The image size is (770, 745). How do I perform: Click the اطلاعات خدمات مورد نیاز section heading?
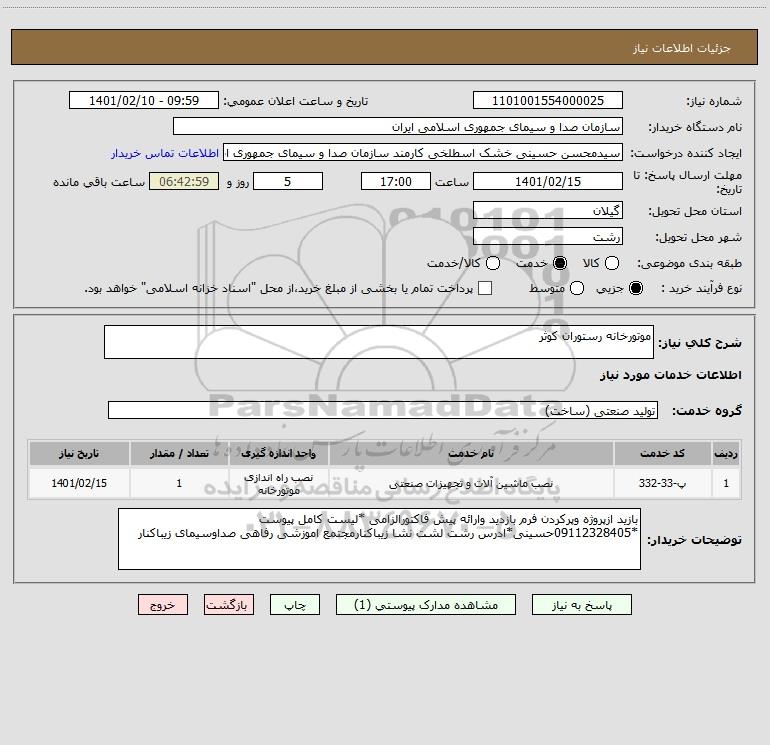(670, 375)
